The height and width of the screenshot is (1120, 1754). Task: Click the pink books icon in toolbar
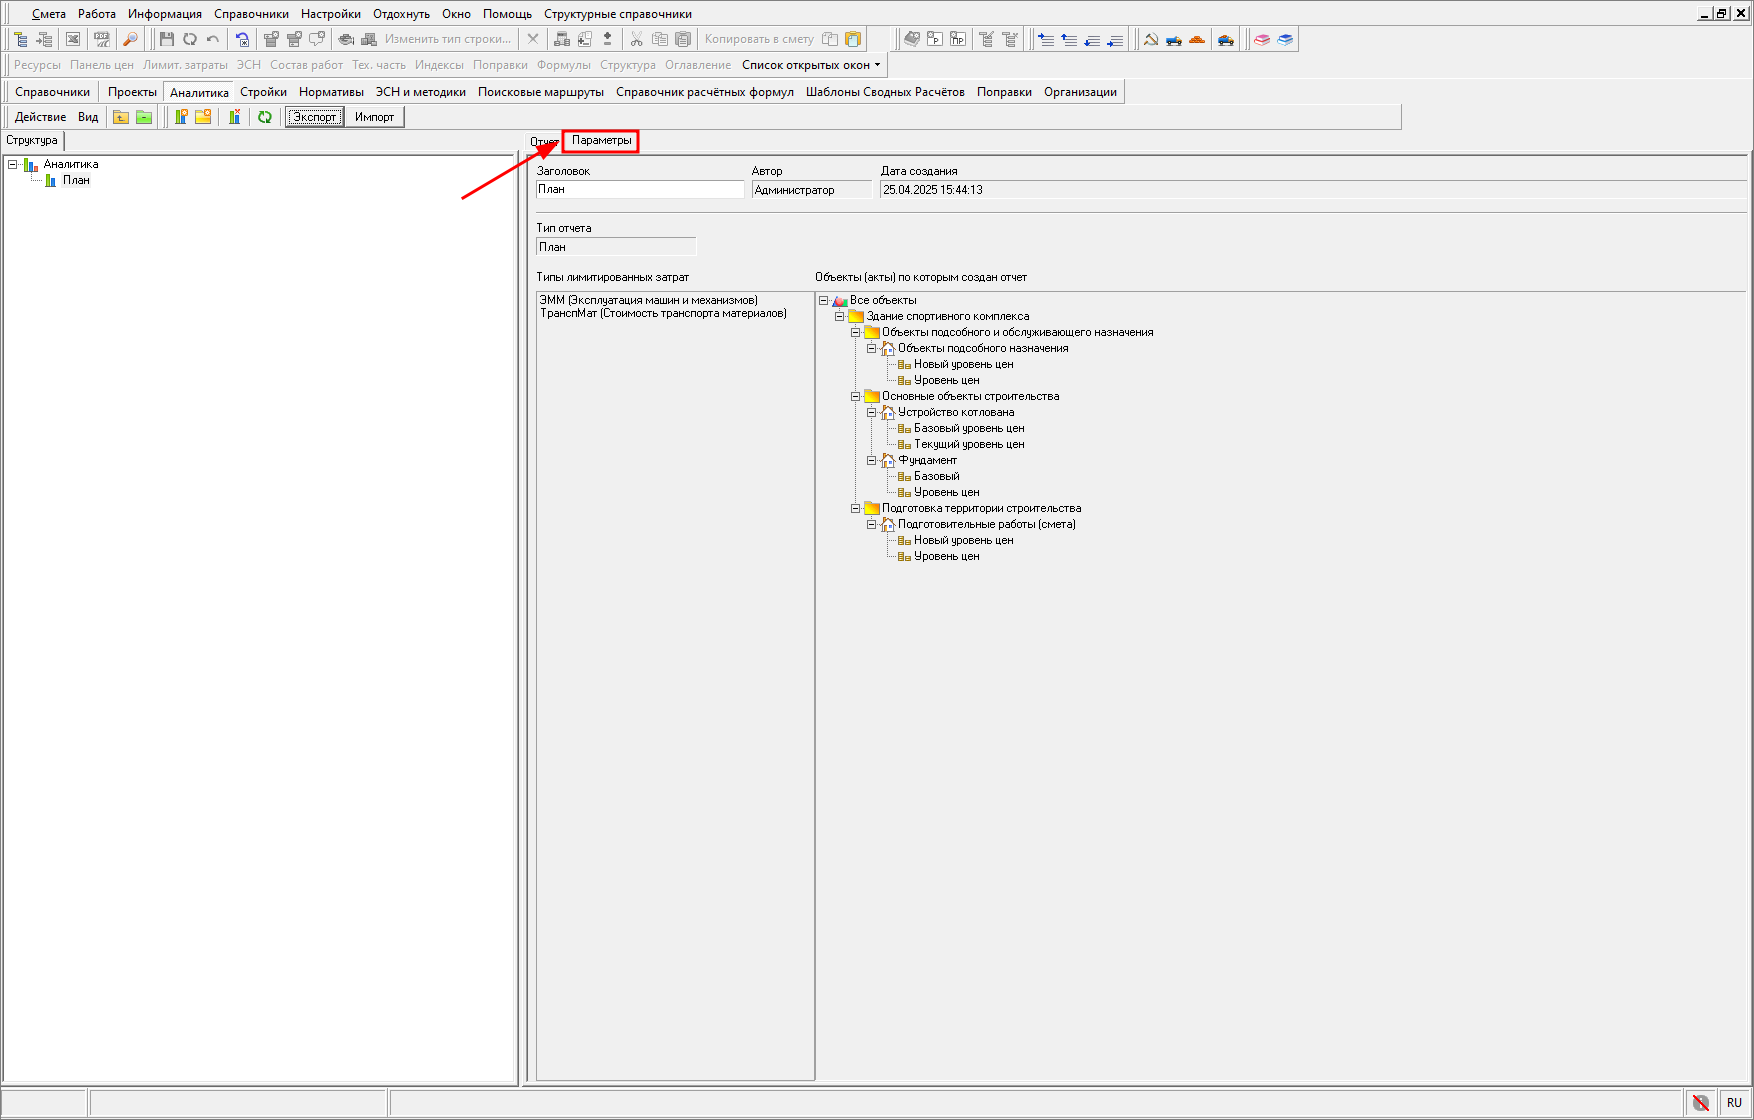tap(1262, 39)
